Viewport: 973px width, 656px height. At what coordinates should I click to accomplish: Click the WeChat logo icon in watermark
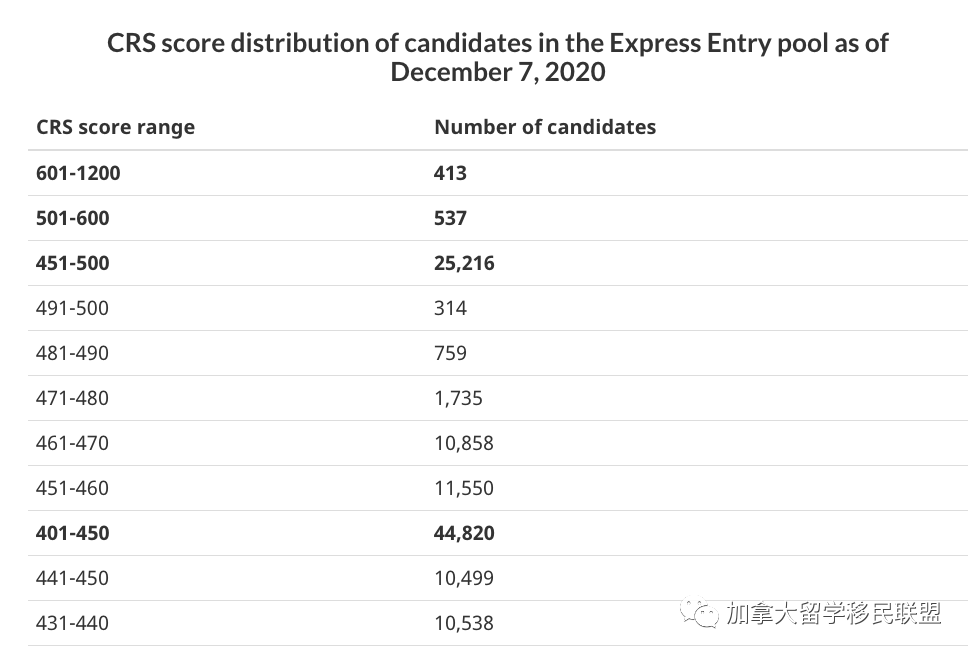pyautogui.click(x=699, y=613)
